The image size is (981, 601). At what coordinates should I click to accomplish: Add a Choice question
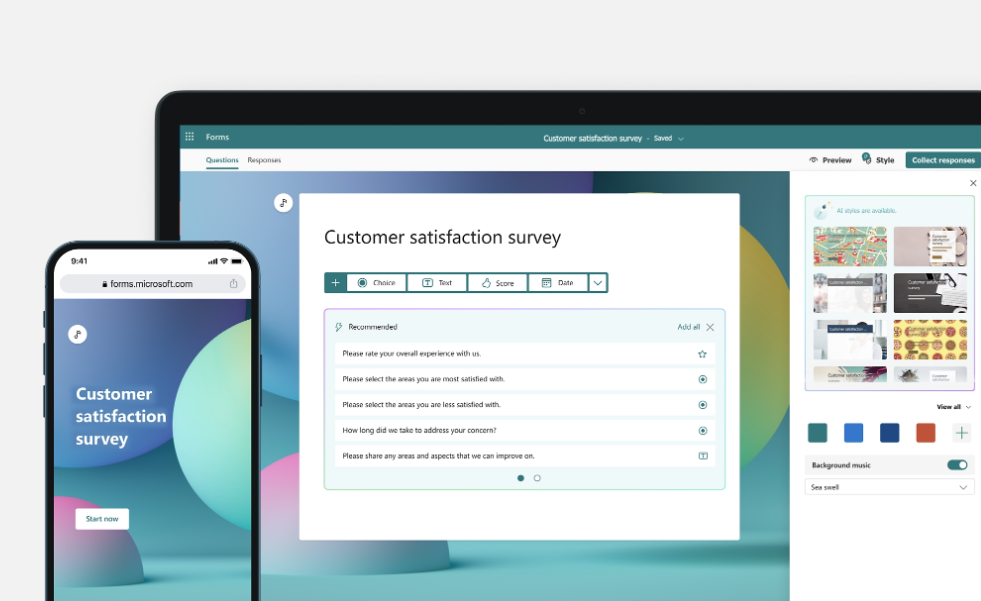(377, 283)
